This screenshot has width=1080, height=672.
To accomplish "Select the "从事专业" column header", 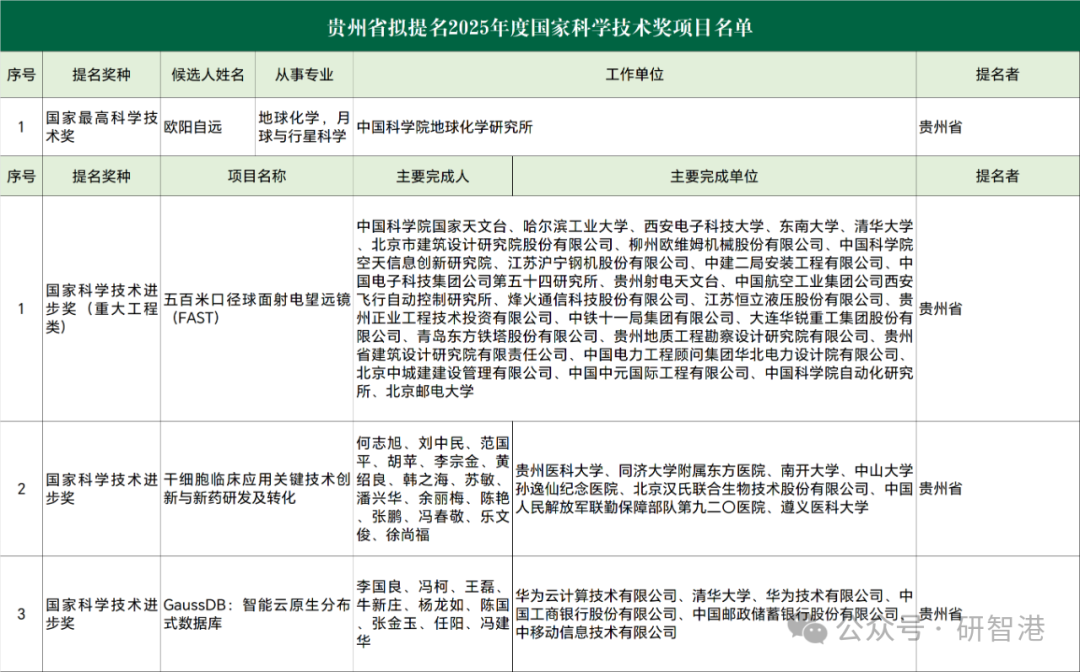I will 303,75.
